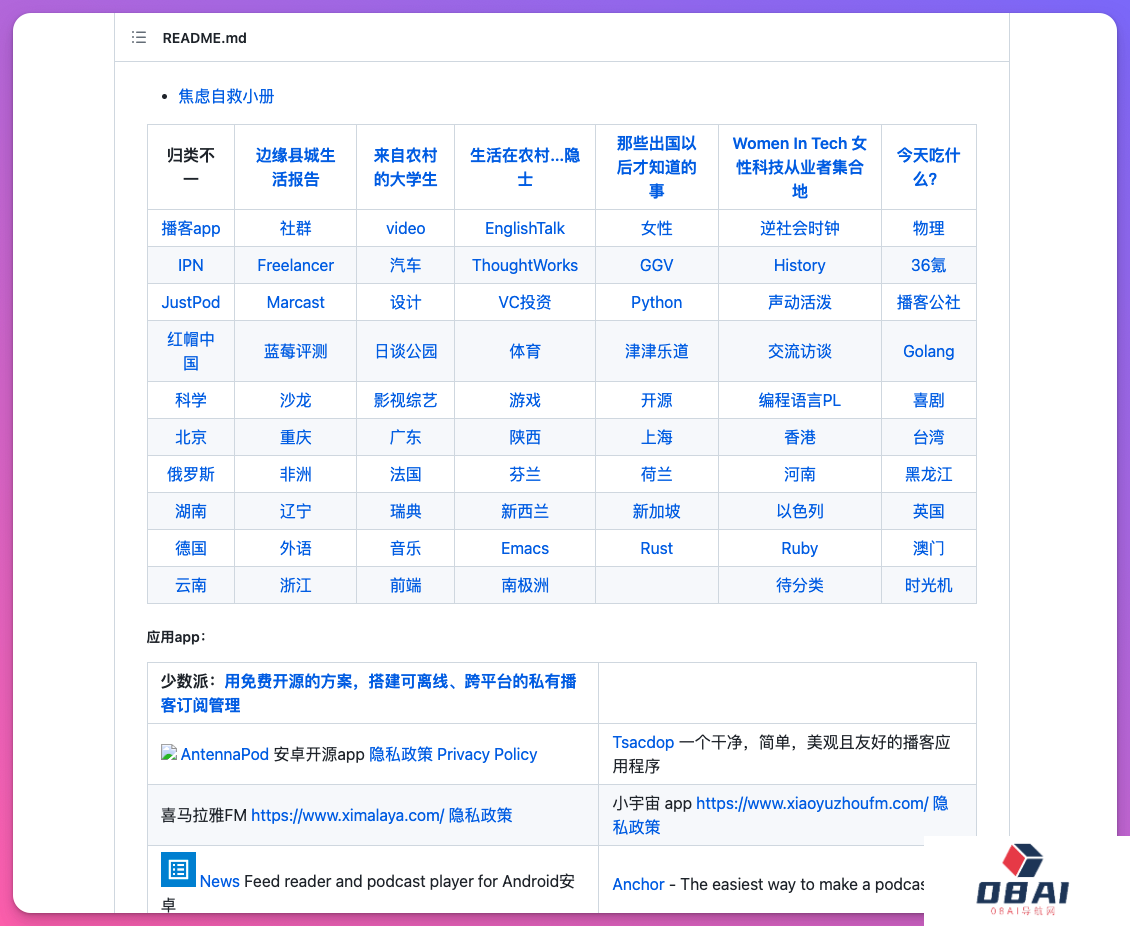Open the 播客公社 category link
Viewport: 1130px width, 926px height.
(928, 303)
